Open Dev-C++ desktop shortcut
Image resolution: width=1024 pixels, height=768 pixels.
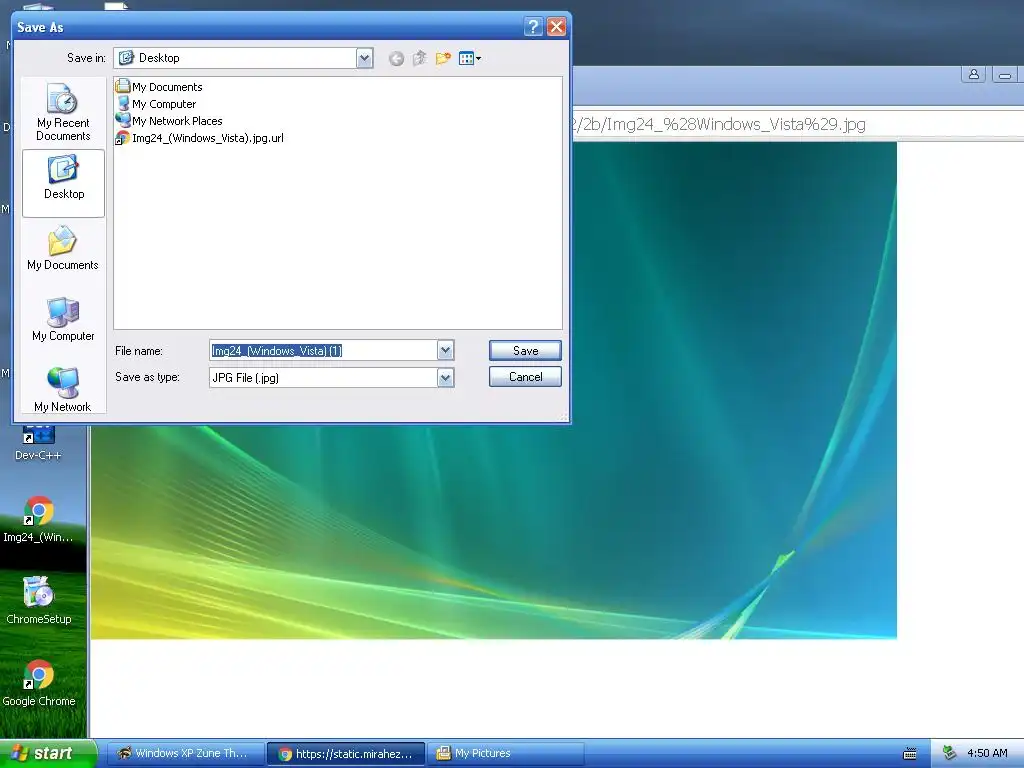(38, 442)
